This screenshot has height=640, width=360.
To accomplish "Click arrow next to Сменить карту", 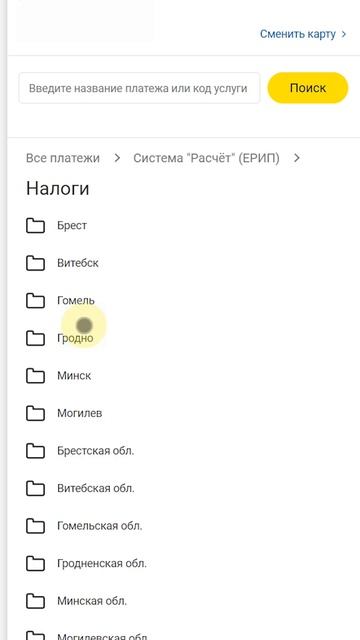I will [344, 34].
